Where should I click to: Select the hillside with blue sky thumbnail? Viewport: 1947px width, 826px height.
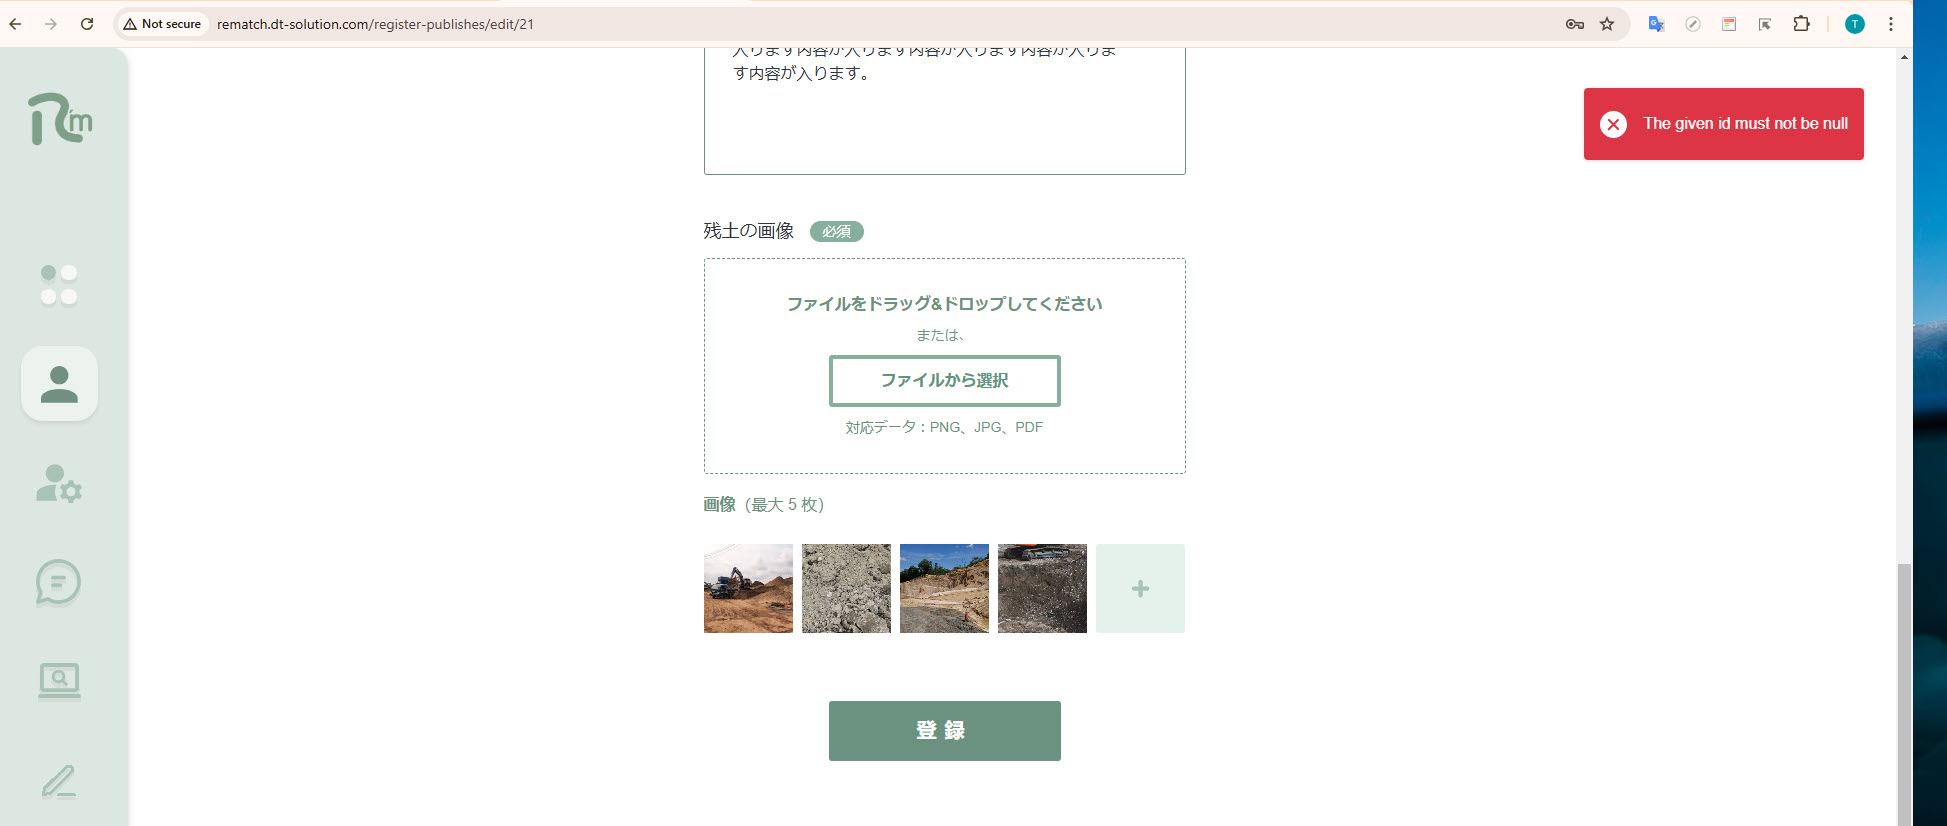[x=944, y=588]
